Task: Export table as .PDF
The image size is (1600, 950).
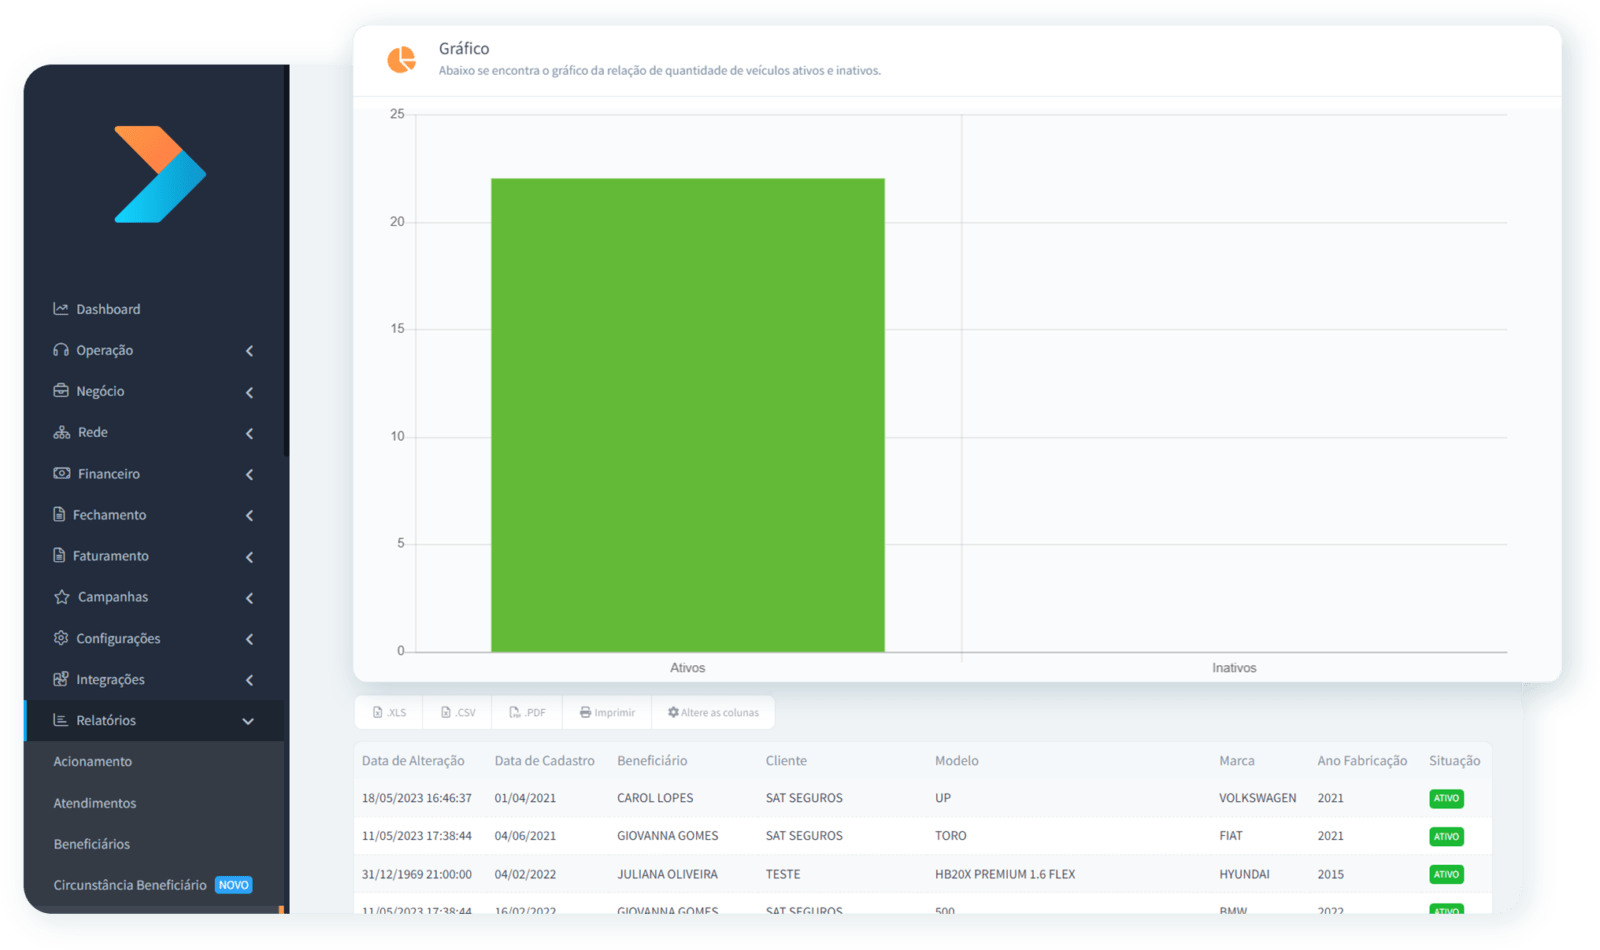Action: tap(527, 713)
